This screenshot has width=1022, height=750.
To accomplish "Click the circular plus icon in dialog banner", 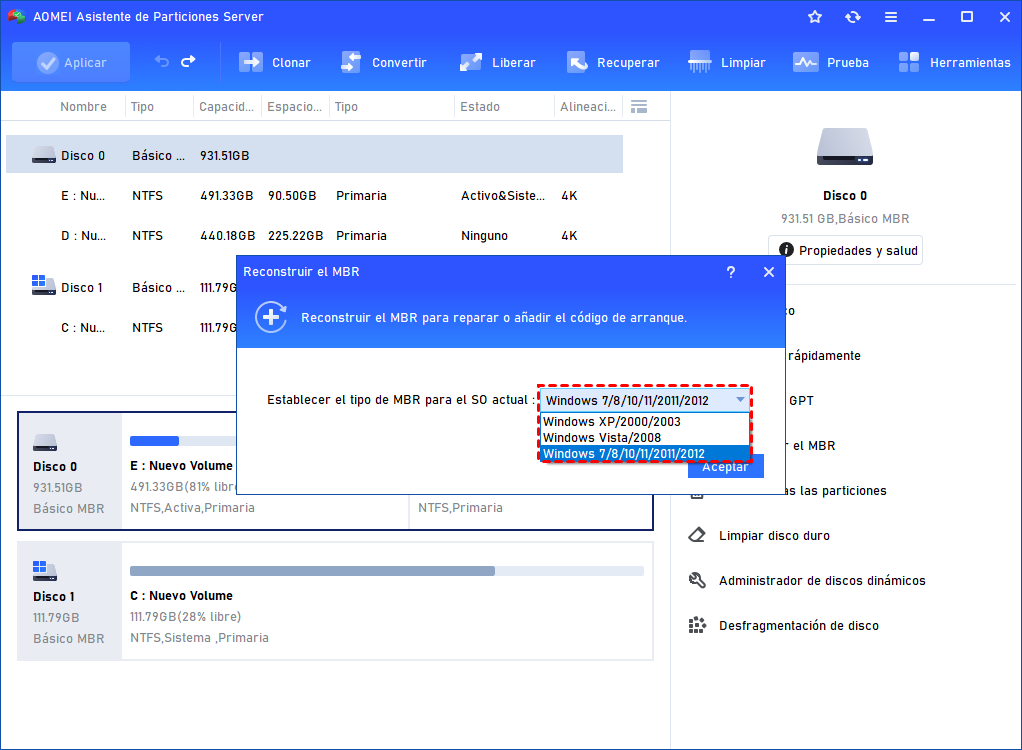I will [x=271, y=317].
